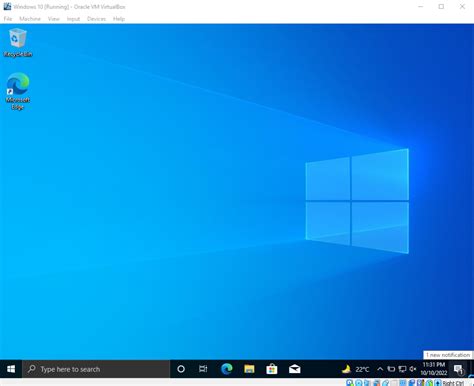Expand hidden system tray icons

[380, 369]
